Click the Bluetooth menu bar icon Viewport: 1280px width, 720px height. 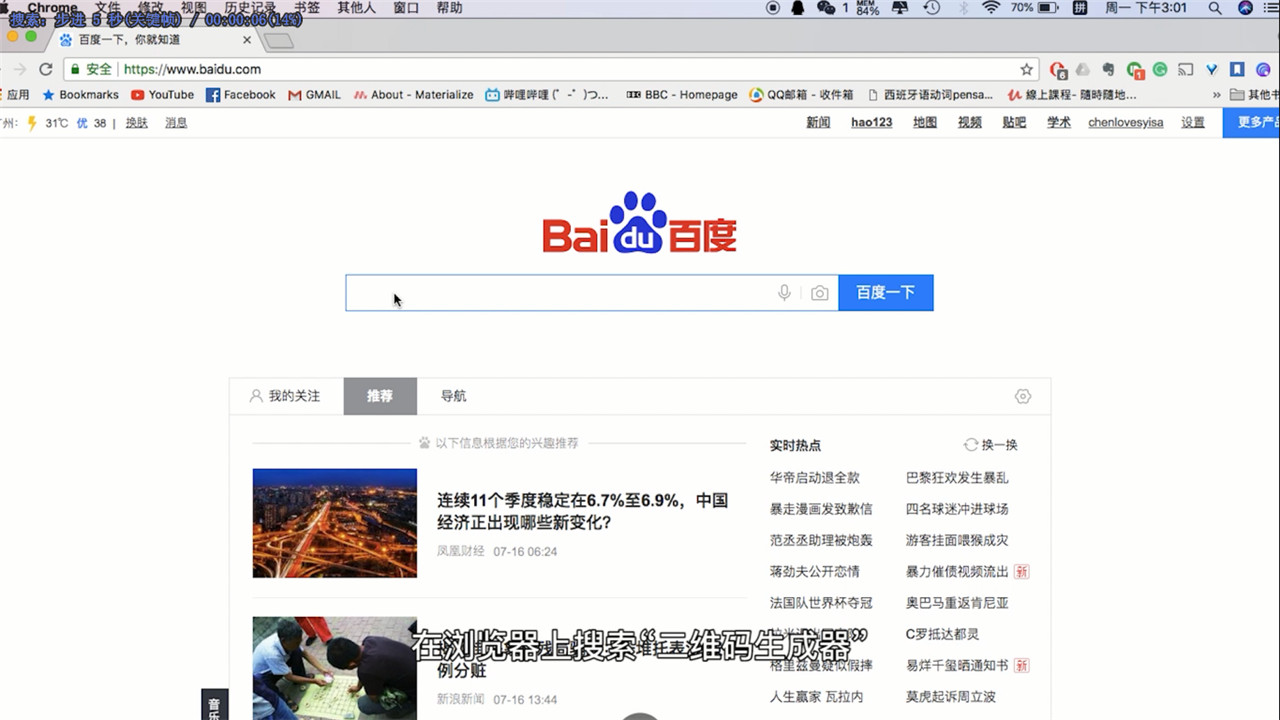(x=964, y=8)
